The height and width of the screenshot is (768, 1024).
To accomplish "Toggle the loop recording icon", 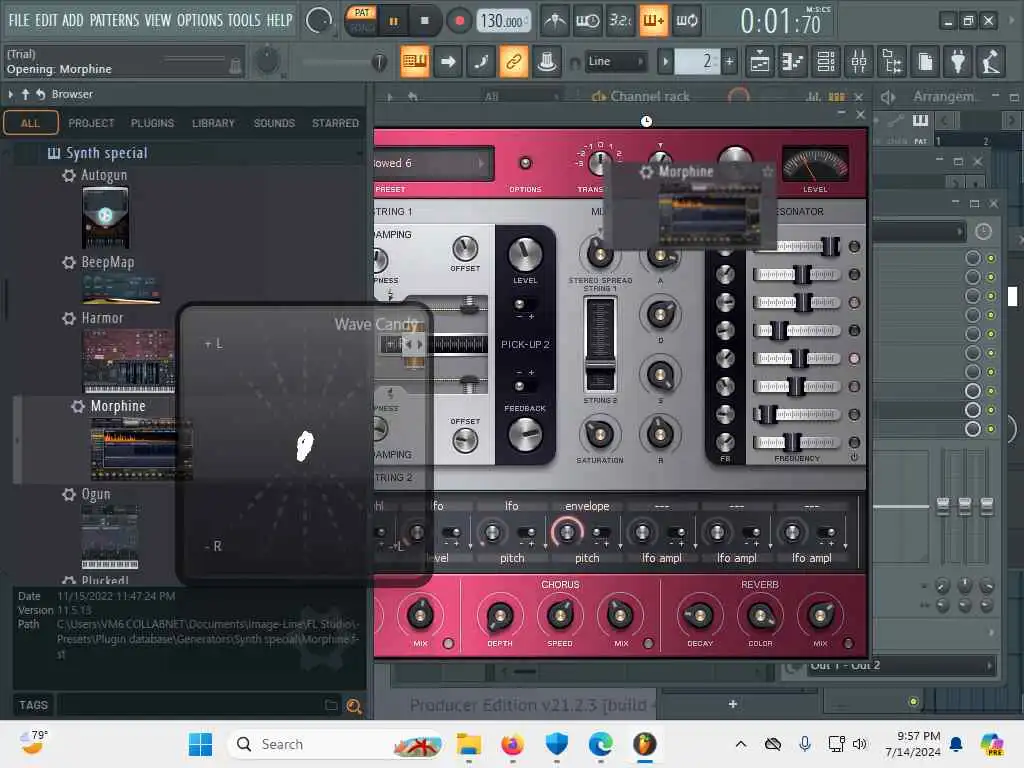I will 686,21.
